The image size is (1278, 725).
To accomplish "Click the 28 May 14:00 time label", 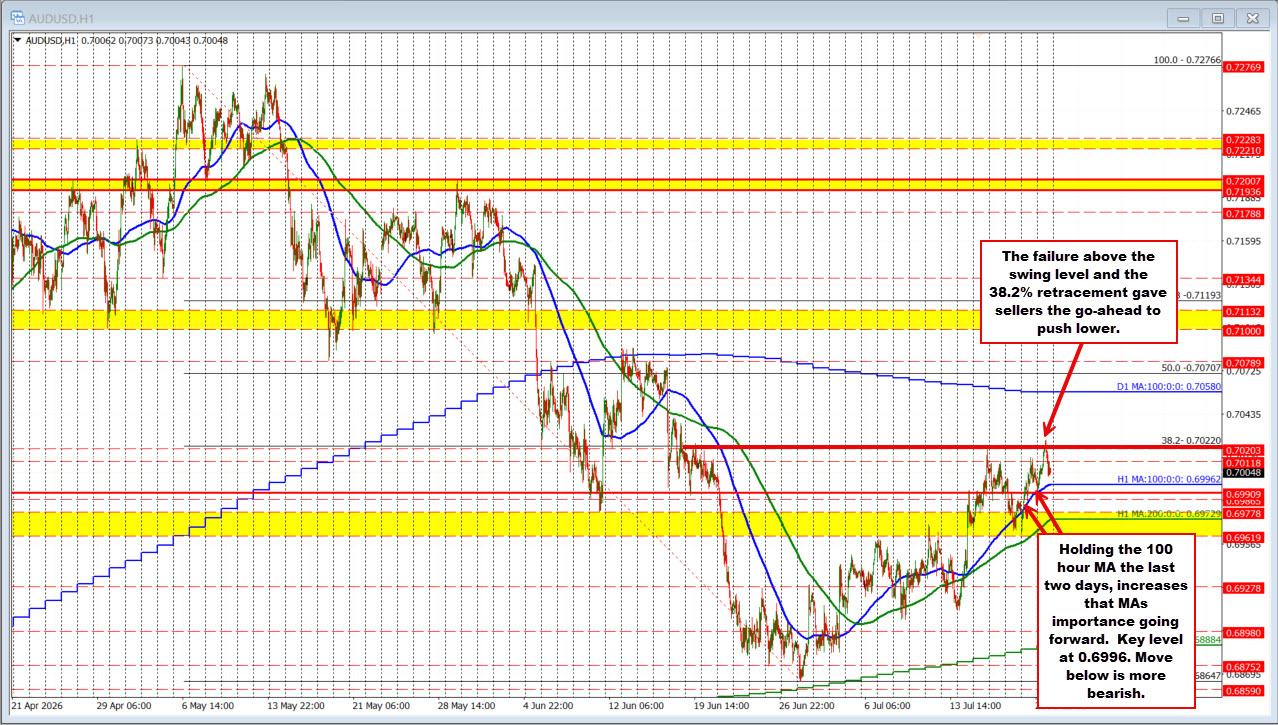I will coord(469,704).
